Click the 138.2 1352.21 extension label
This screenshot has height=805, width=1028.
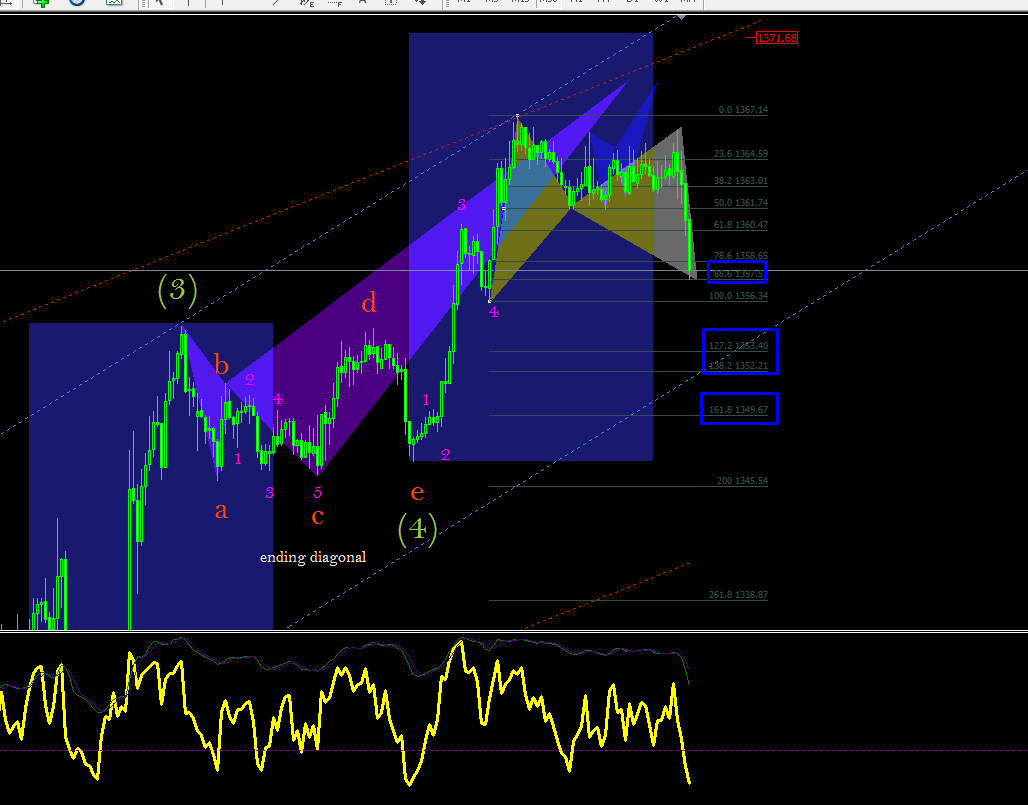tap(738, 365)
